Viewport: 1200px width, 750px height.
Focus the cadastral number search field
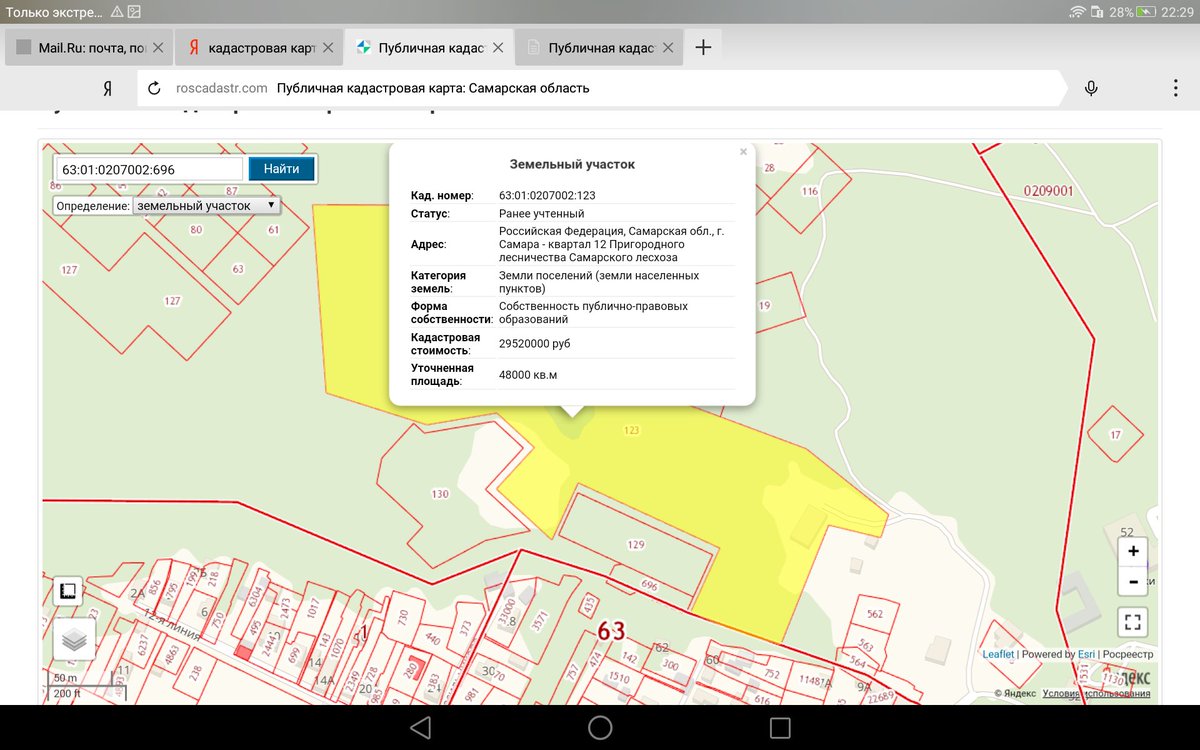pos(149,169)
